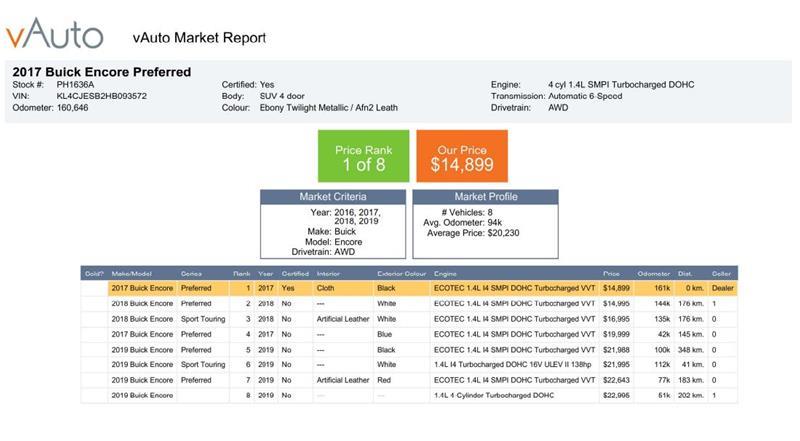Select highlighted row 2017 Buick Encore rank 1
The image size is (800, 441).
[x=409, y=288]
